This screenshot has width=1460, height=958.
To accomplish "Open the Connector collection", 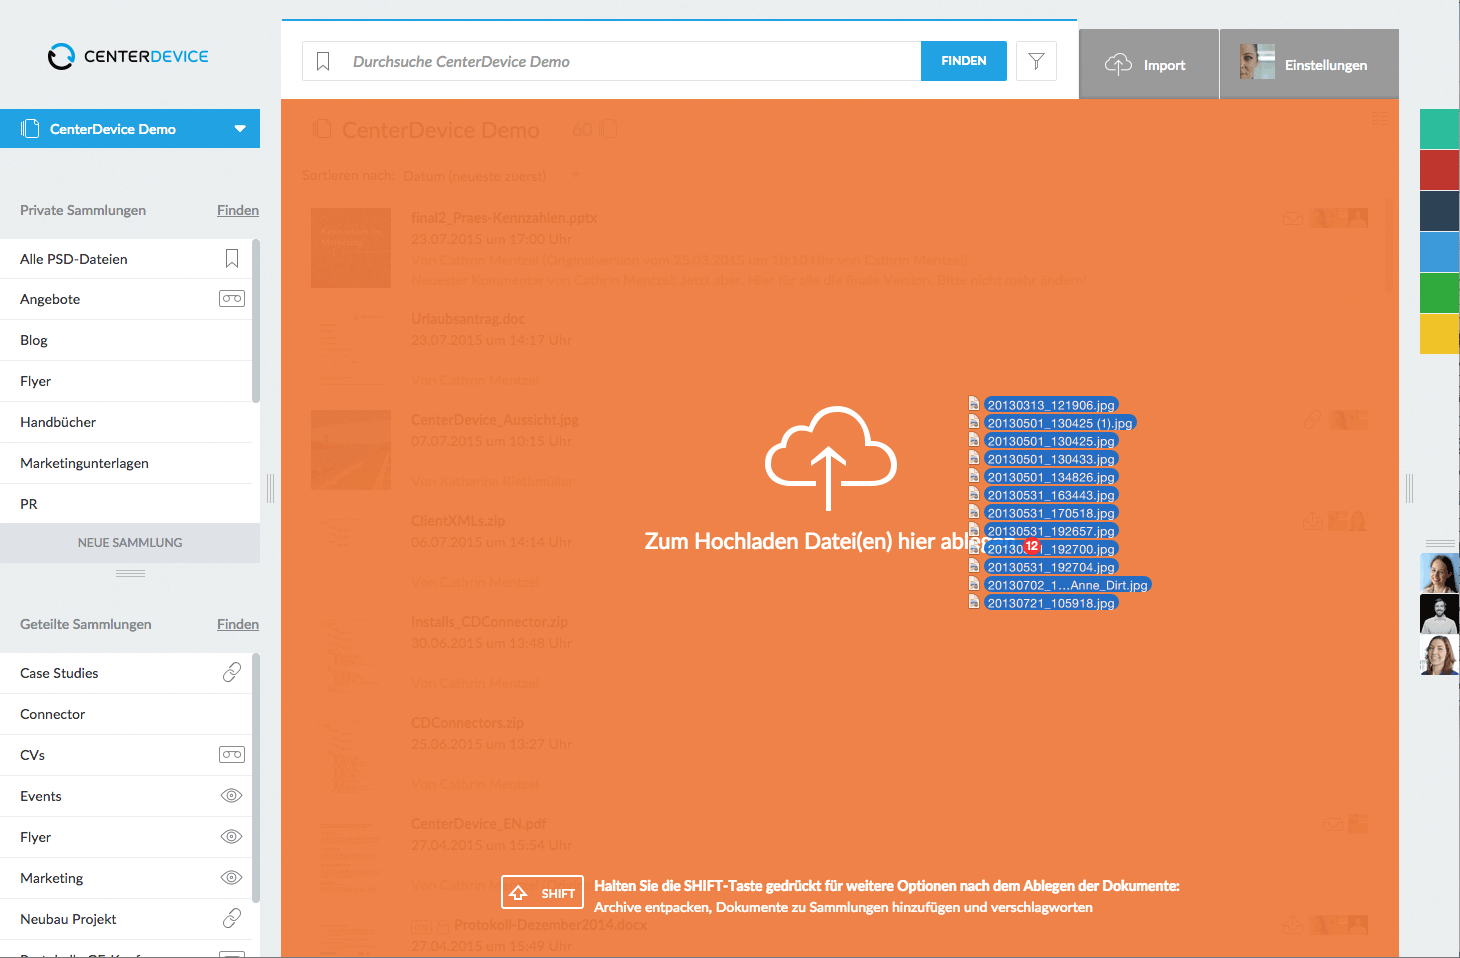I will pos(126,714).
